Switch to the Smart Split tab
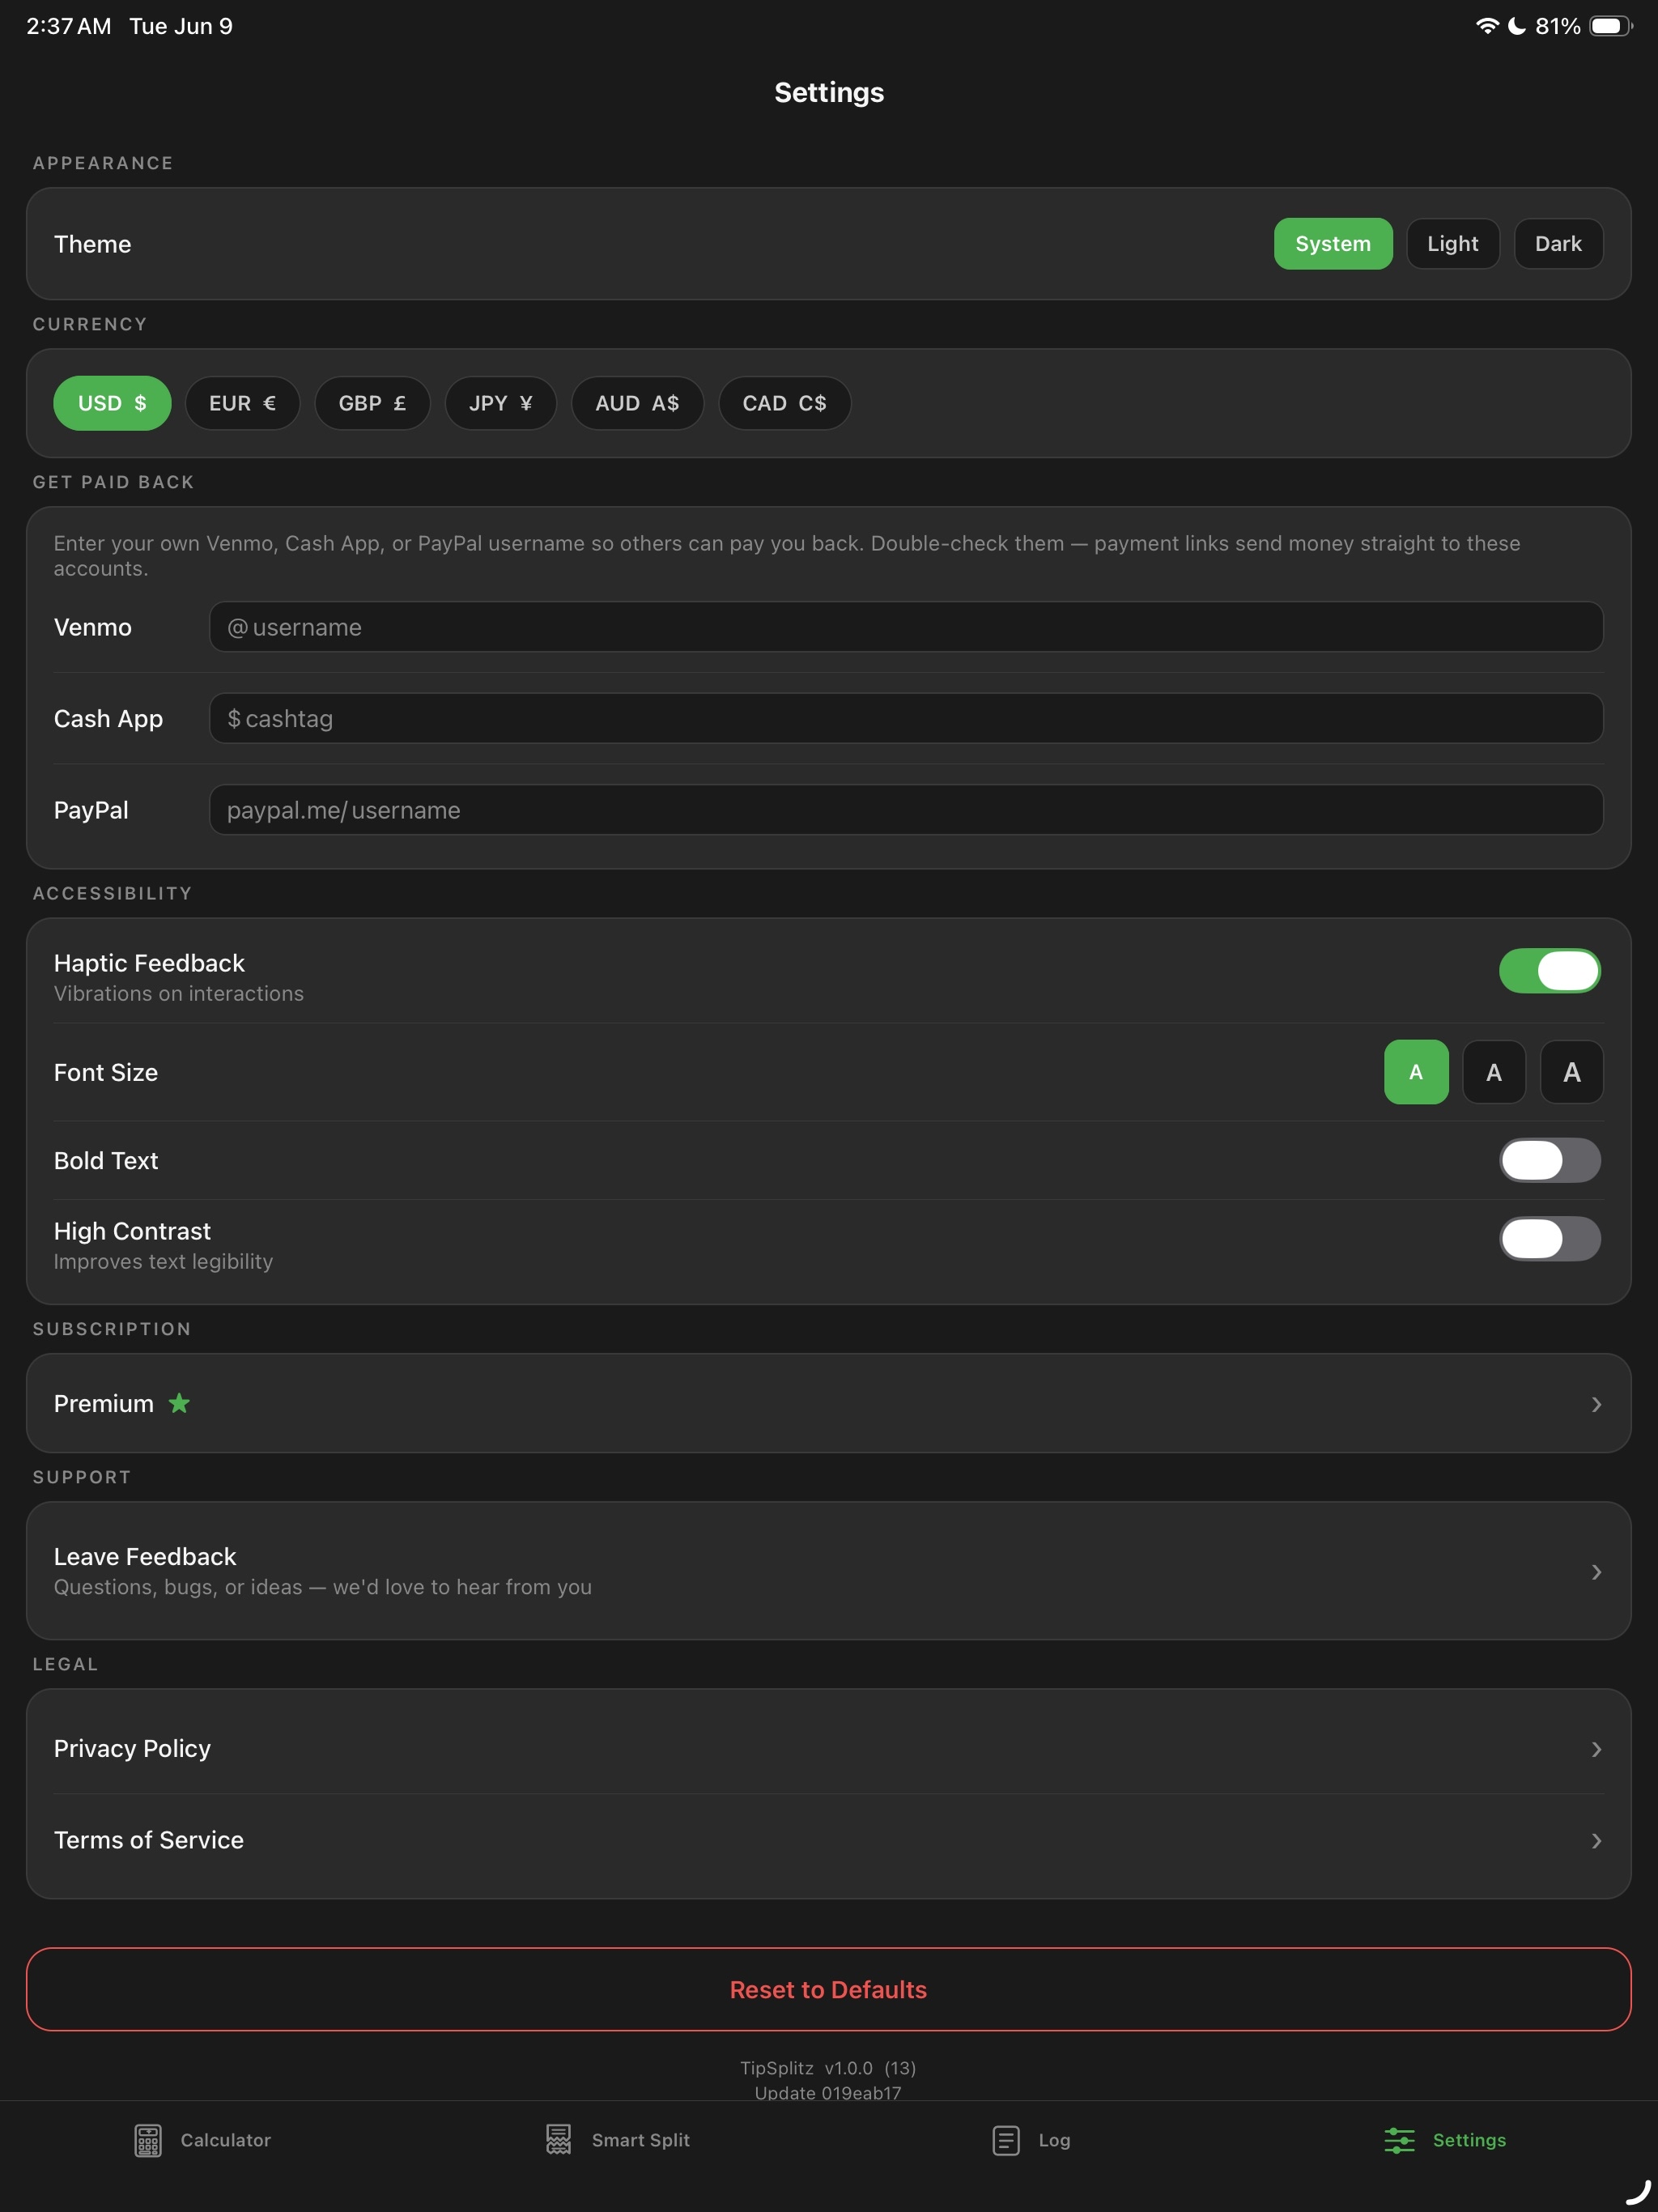 618,2140
